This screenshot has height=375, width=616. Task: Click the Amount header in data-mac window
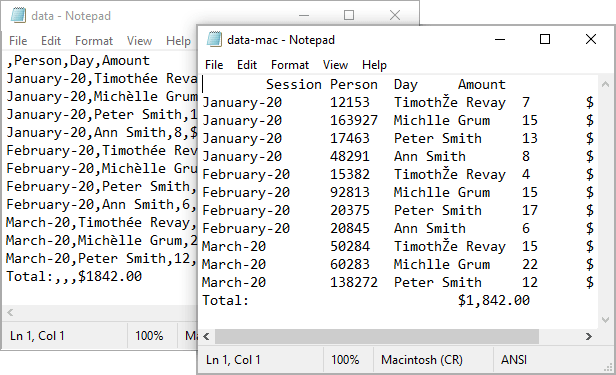tap(482, 84)
